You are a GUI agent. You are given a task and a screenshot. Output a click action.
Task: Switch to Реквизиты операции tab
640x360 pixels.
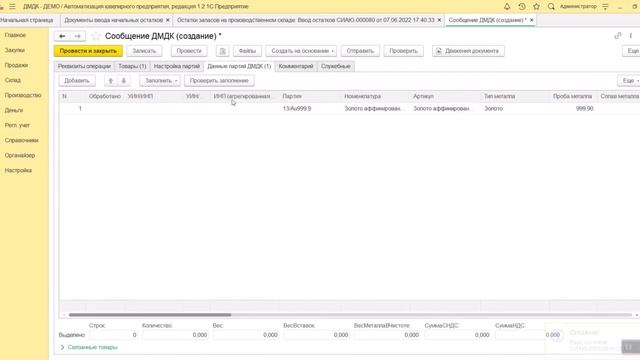point(84,66)
